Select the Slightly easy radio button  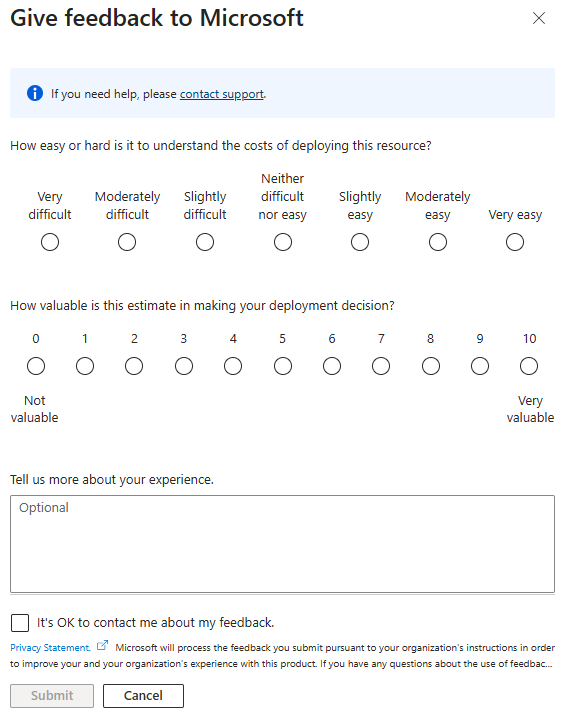[x=360, y=242]
